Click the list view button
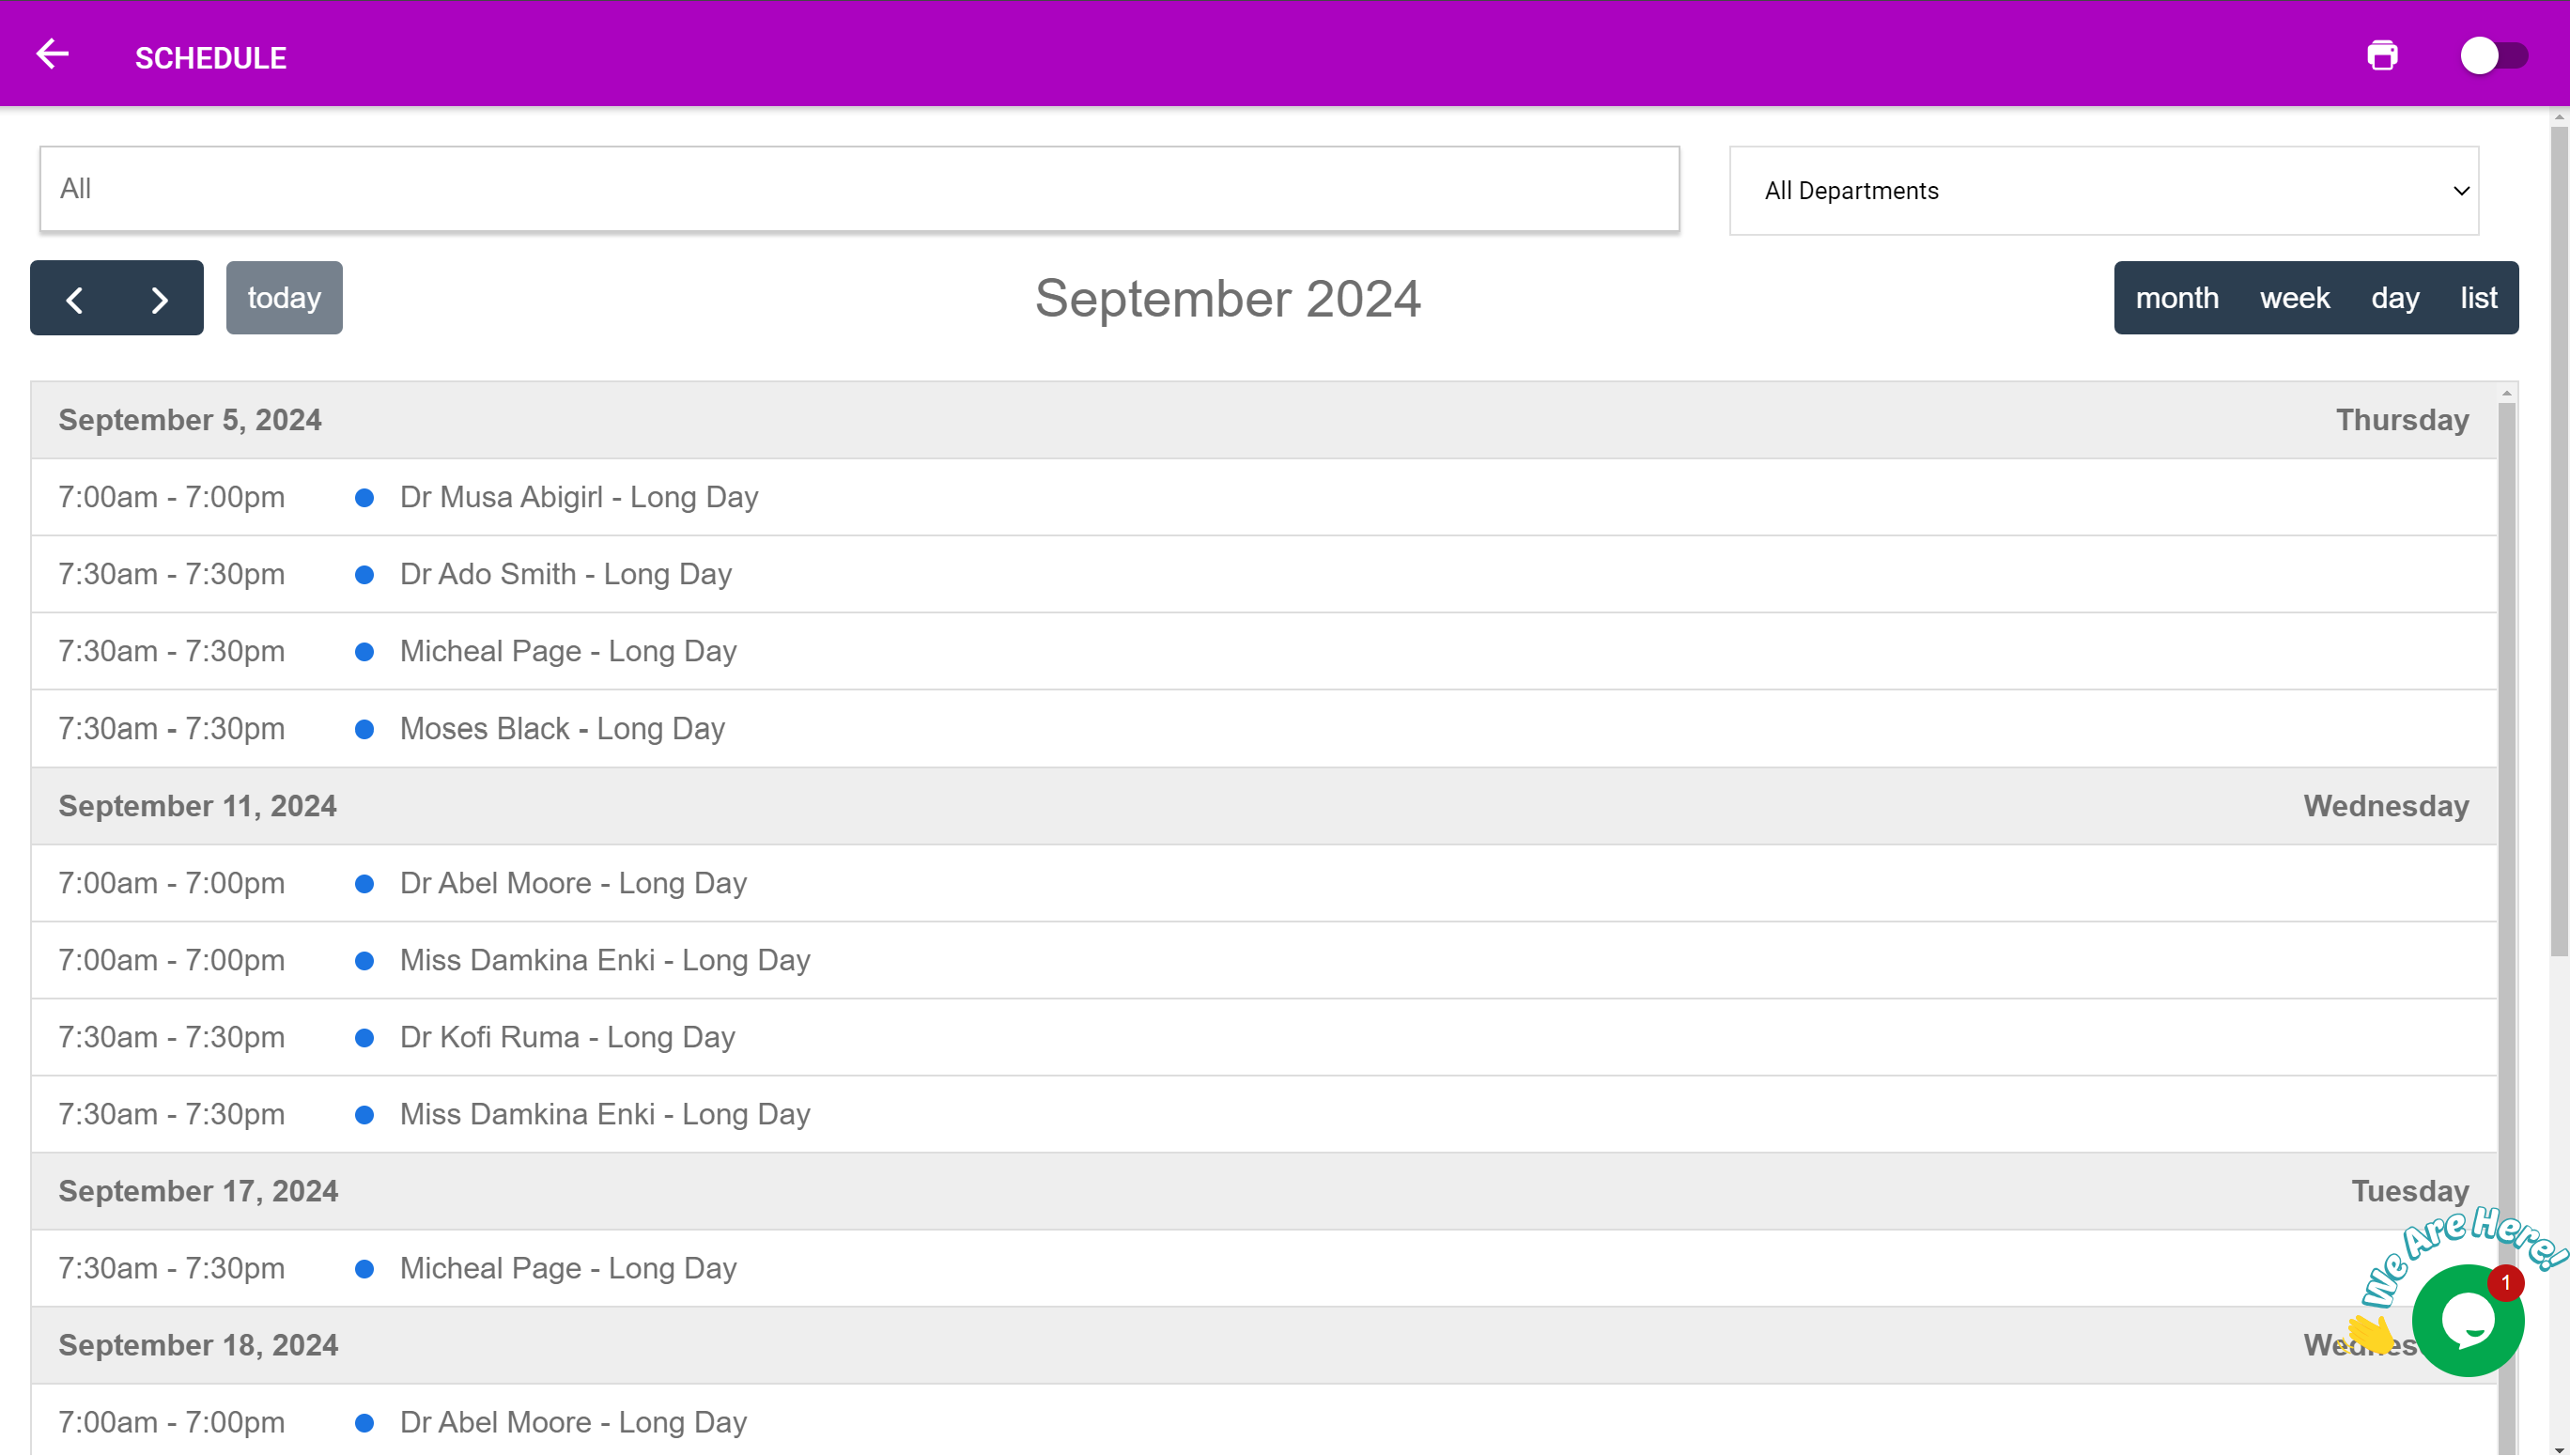 (2480, 297)
